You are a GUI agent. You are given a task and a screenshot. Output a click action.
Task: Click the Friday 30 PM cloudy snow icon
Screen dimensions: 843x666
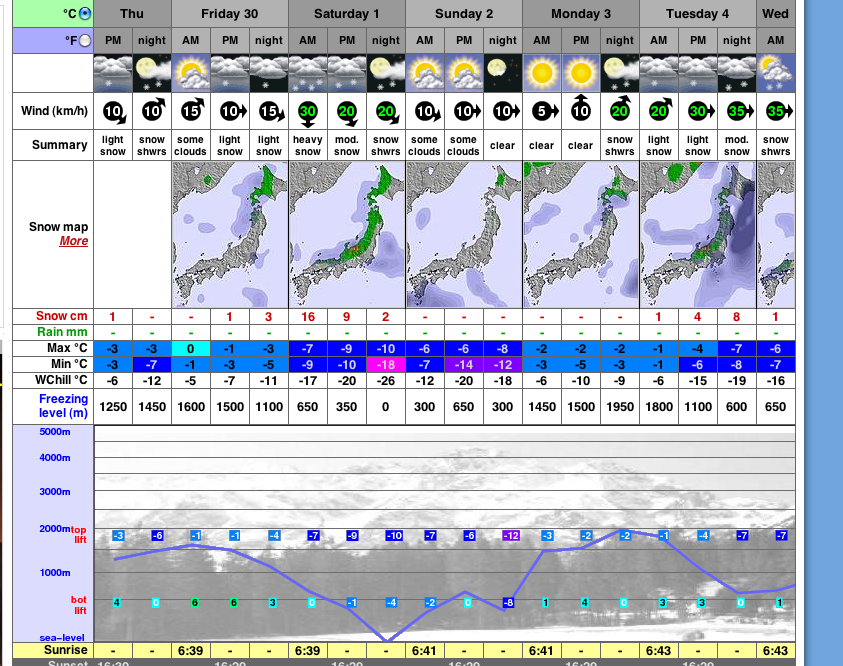click(230, 73)
